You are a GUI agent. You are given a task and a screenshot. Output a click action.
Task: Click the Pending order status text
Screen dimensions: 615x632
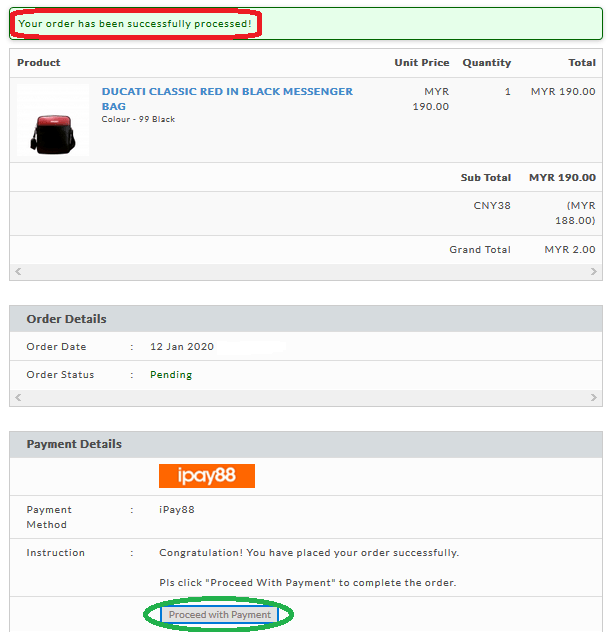[x=171, y=375]
